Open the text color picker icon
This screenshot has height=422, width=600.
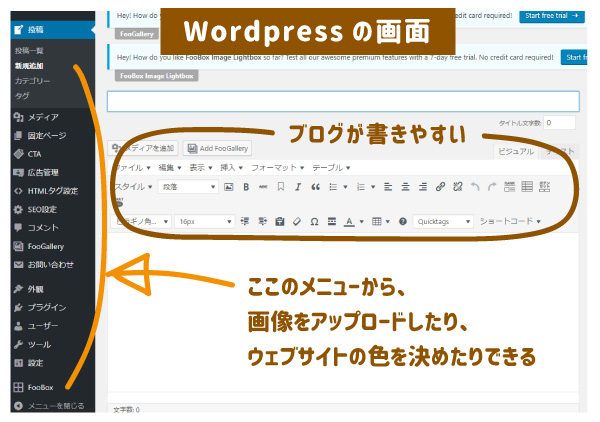click(x=351, y=221)
